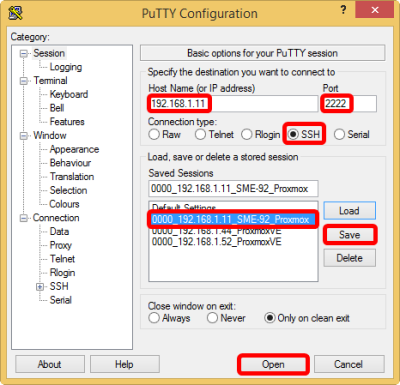Select the Rlogin connection type
400x385 pixels.
click(261, 135)
